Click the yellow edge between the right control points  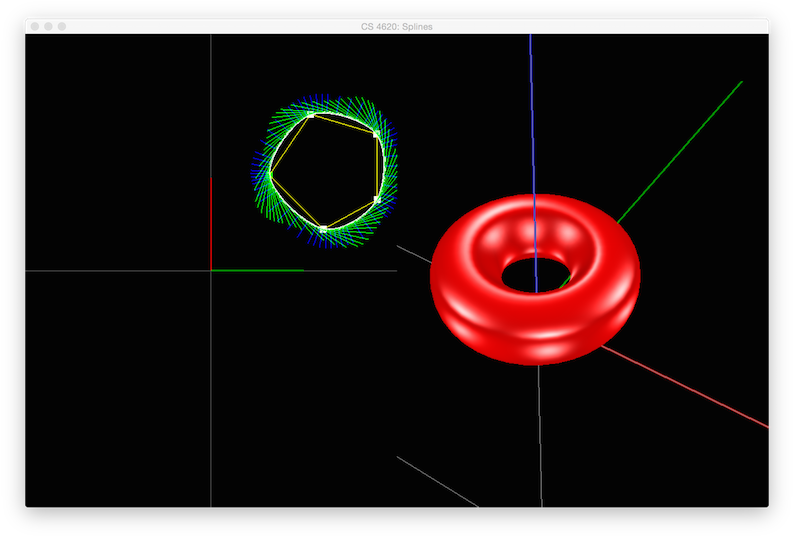tap(377, 167)
